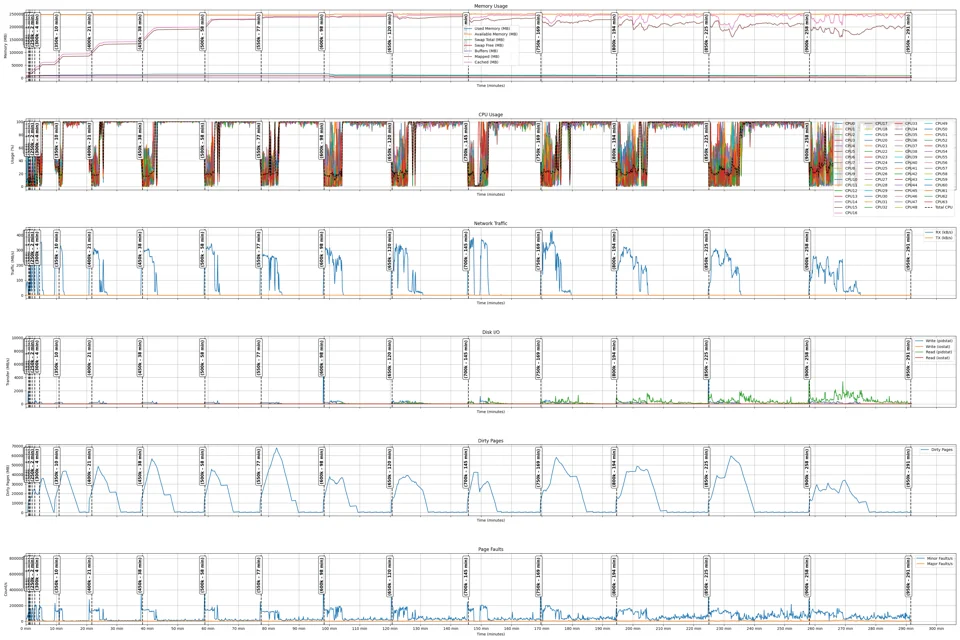The image size is (960, 640).
Task: Click the Memory Usage chart title
Action: coord(490,6)
